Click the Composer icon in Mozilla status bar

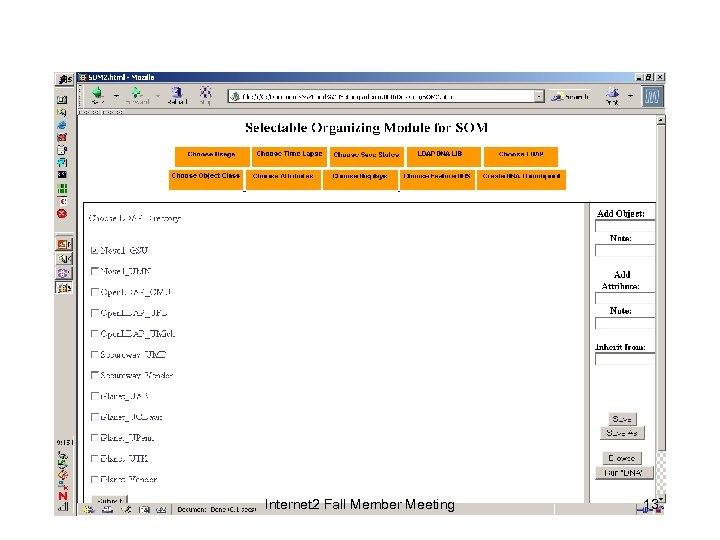tap(126, 509)
